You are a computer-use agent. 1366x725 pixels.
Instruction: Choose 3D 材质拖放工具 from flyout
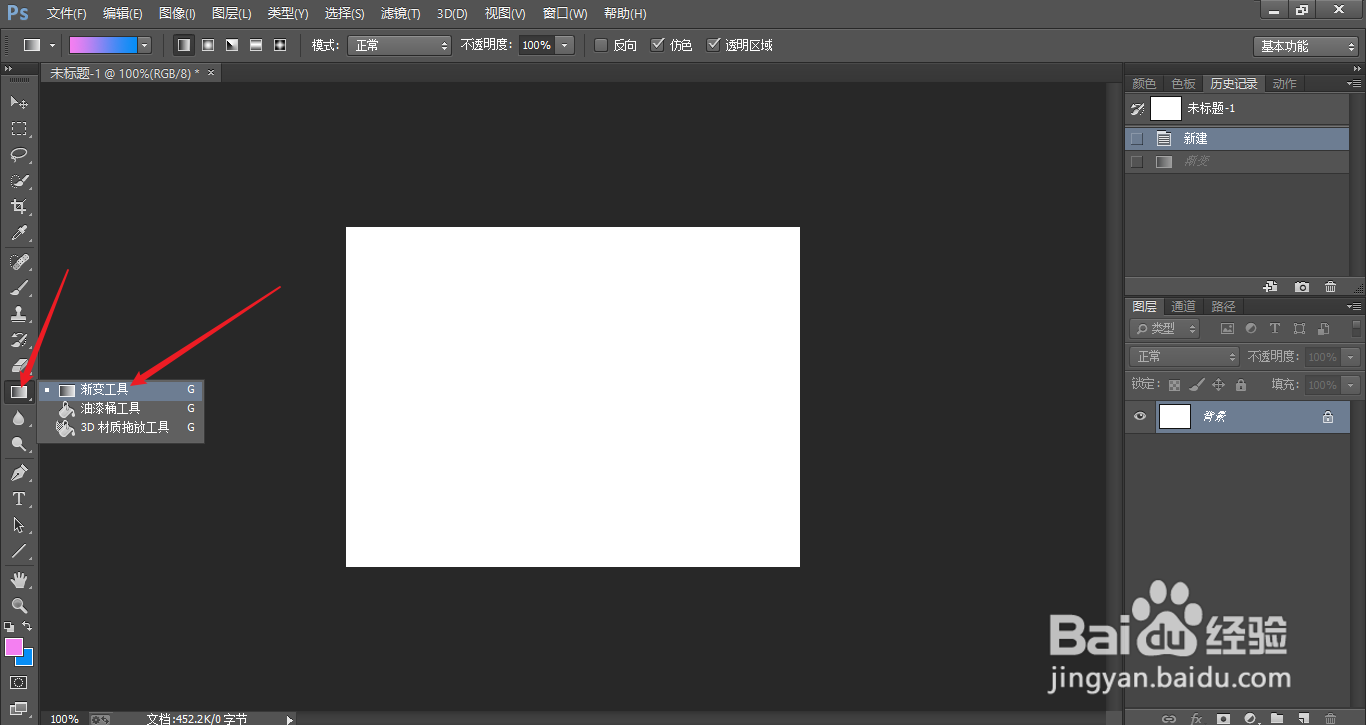[121, 427]
